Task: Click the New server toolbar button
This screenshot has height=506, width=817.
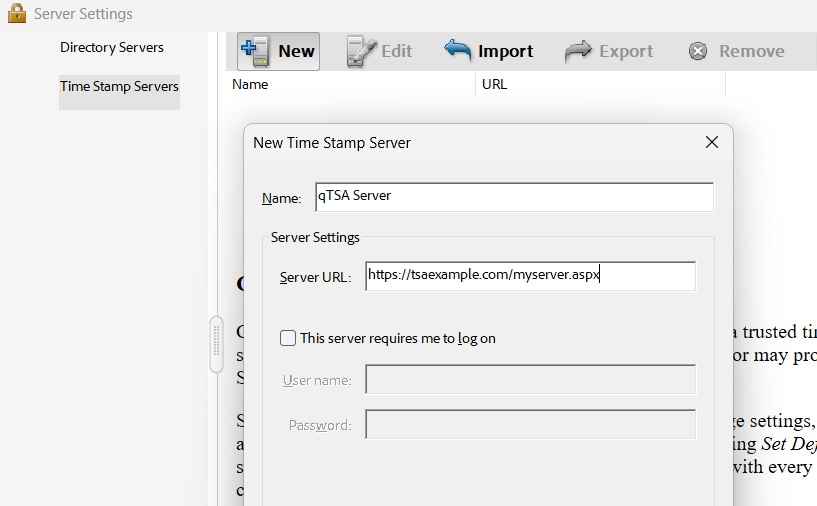Action: [x=278, y=52]
